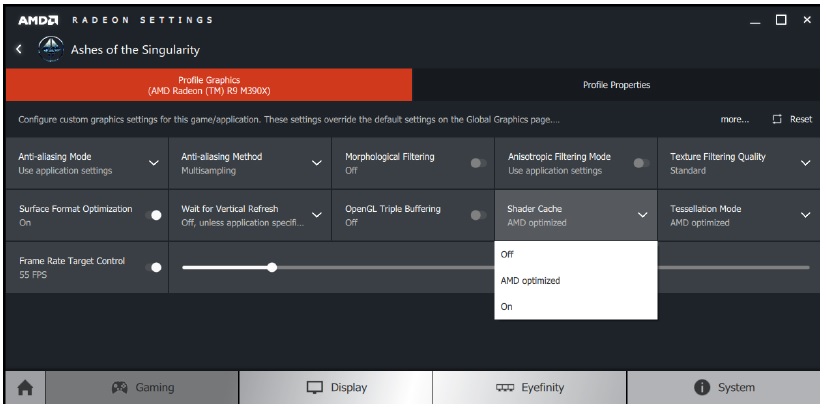Viewport: 826px width, 409px height.
Task: Click the frame rate slider handle
Action: pyautogui.click(x=272, y=267)
